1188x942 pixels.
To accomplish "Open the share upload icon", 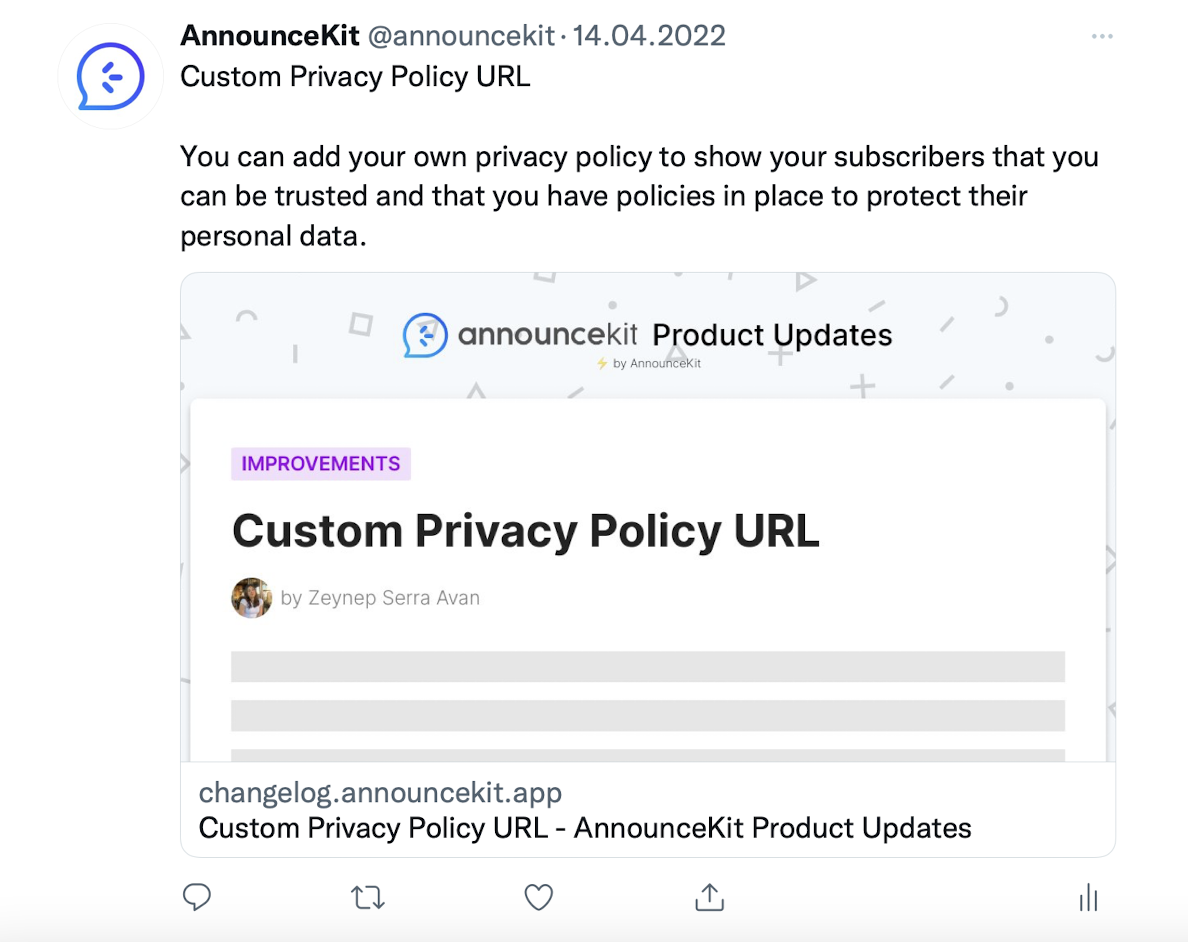I will coord(709,897).
